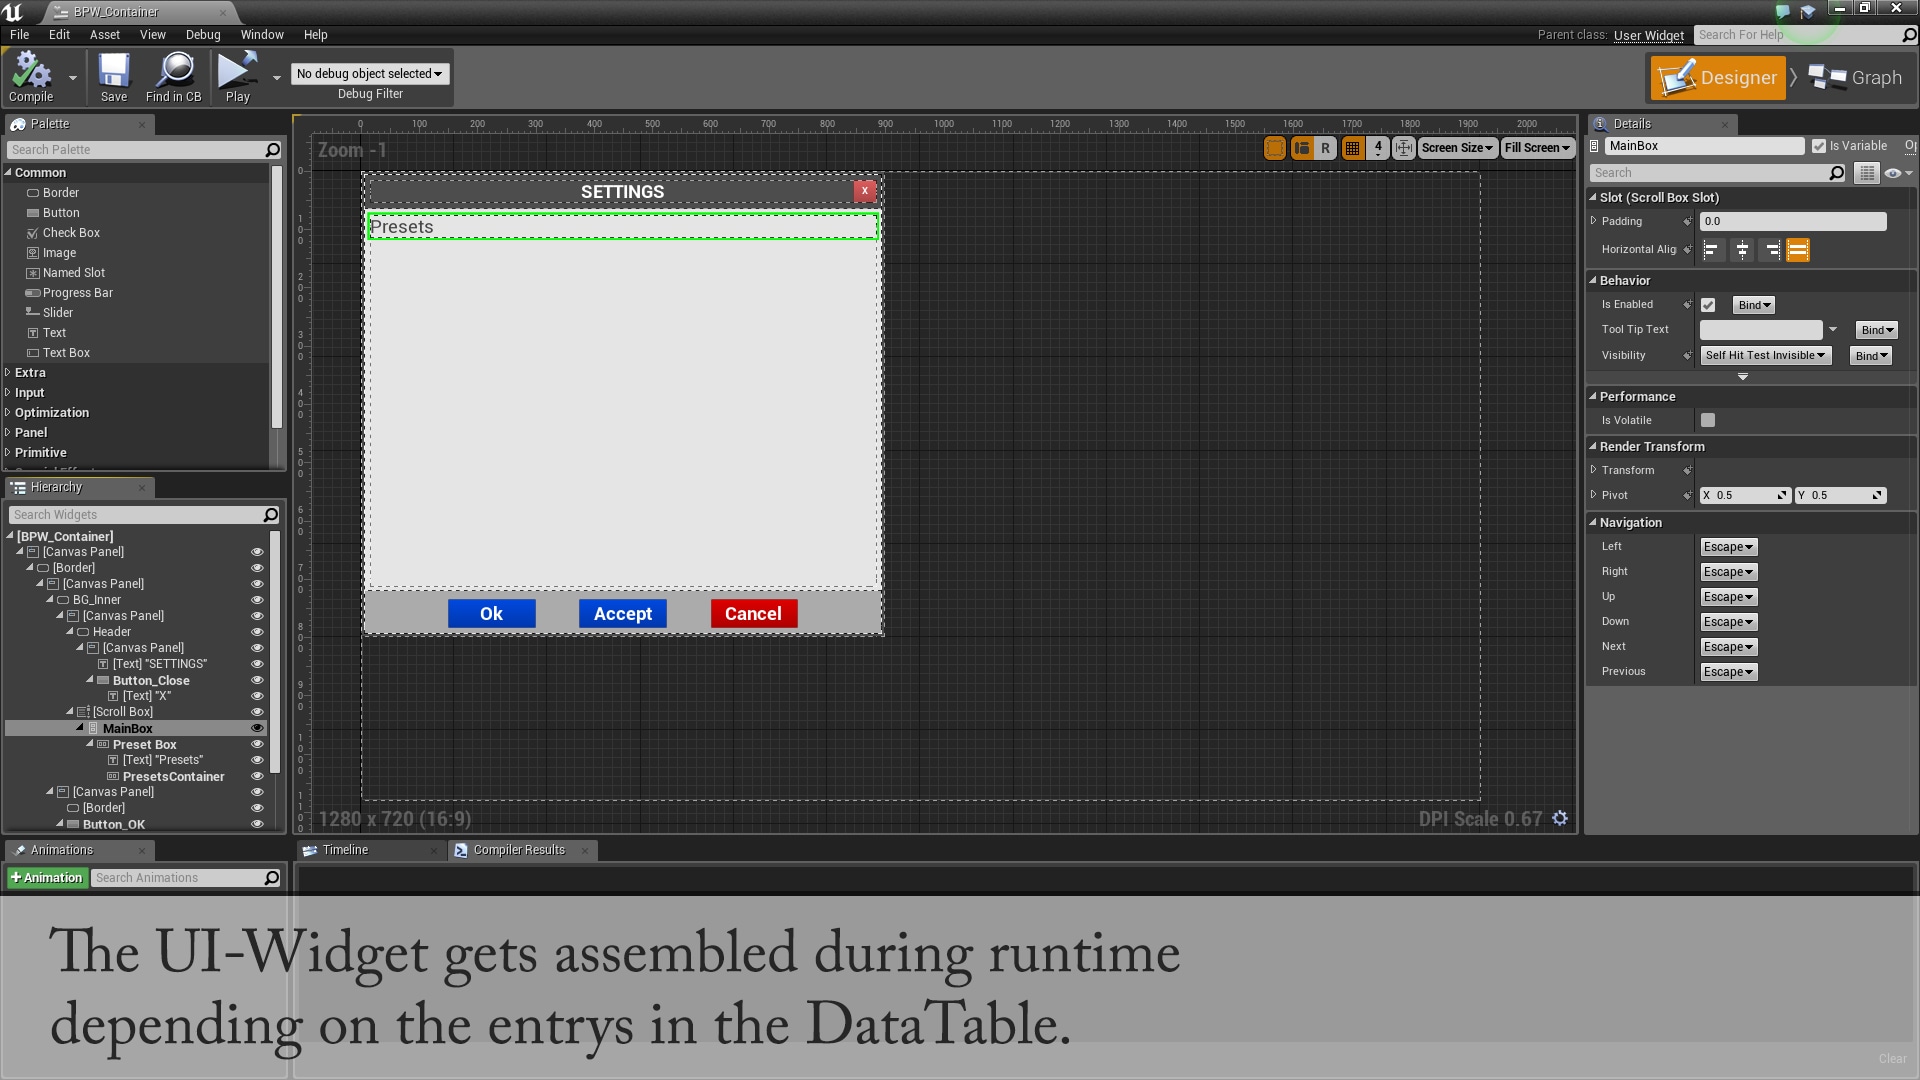Open the DPI scale settings gear
The width and height of the screenshot is (1920, 1080).
click(x=1560, y=818)
